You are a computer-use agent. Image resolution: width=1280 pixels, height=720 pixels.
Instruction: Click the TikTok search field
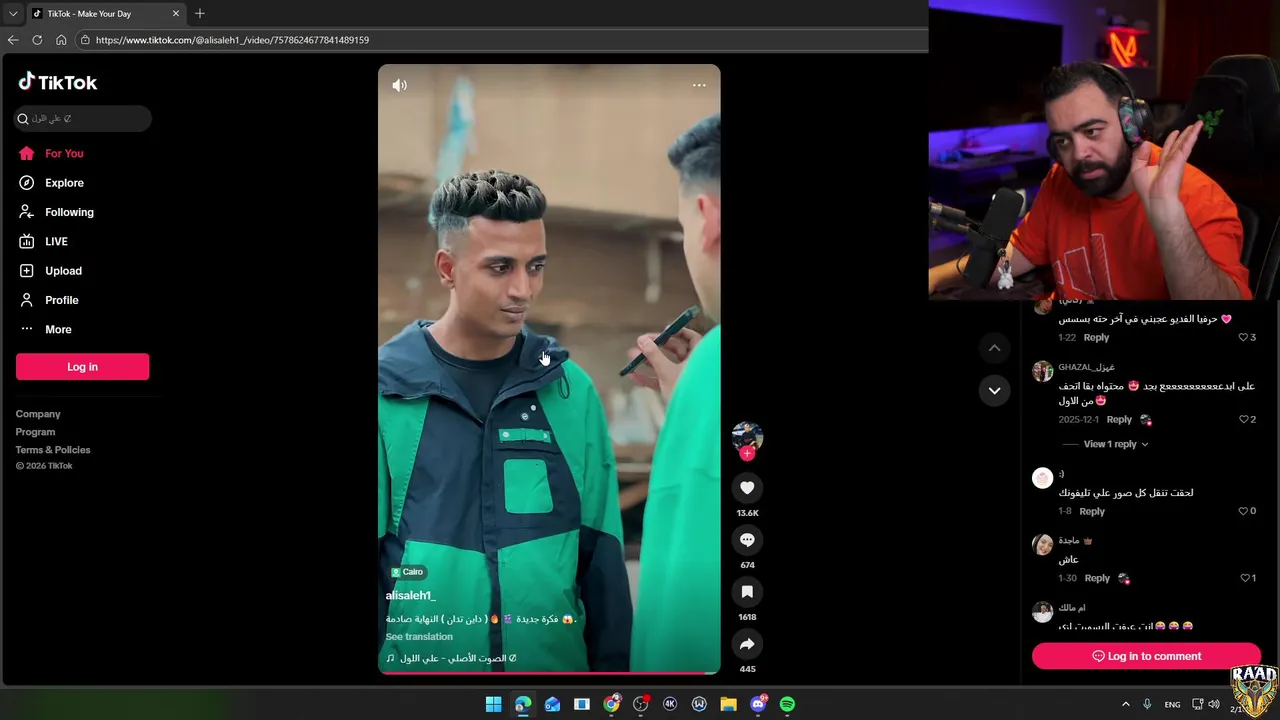coord(83,118)
